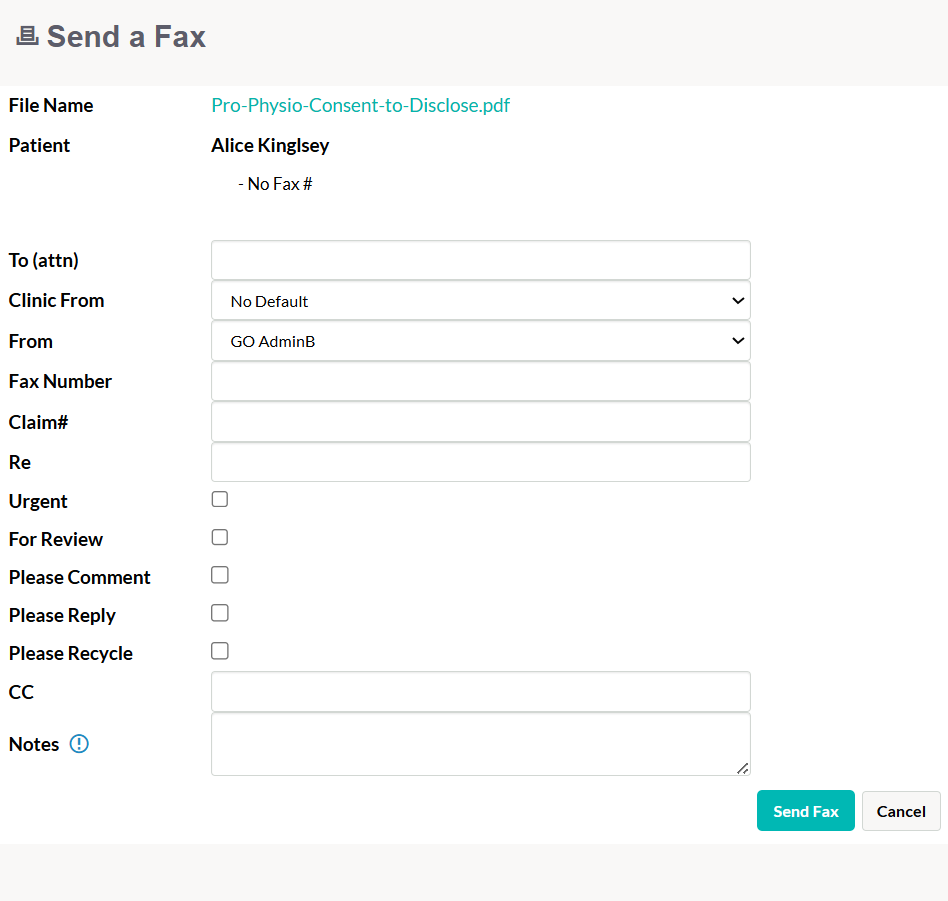
Task: Click the Send Fax button
Action: (x=805, y=811)
